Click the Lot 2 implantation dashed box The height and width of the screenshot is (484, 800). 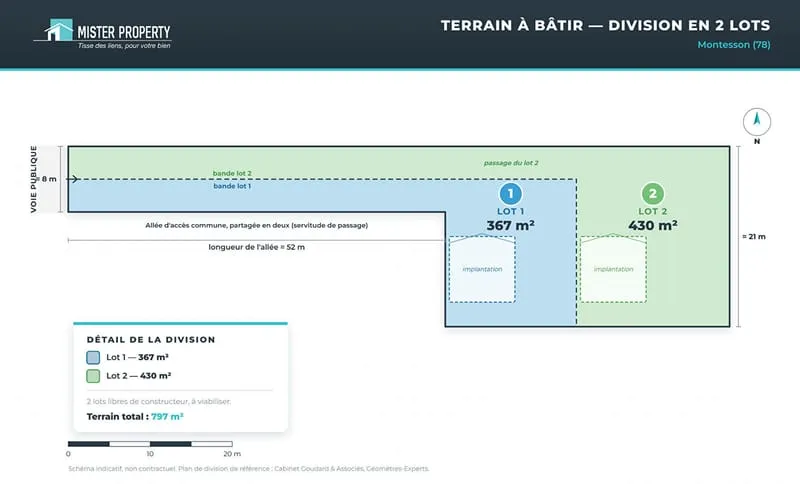(613, 269)
